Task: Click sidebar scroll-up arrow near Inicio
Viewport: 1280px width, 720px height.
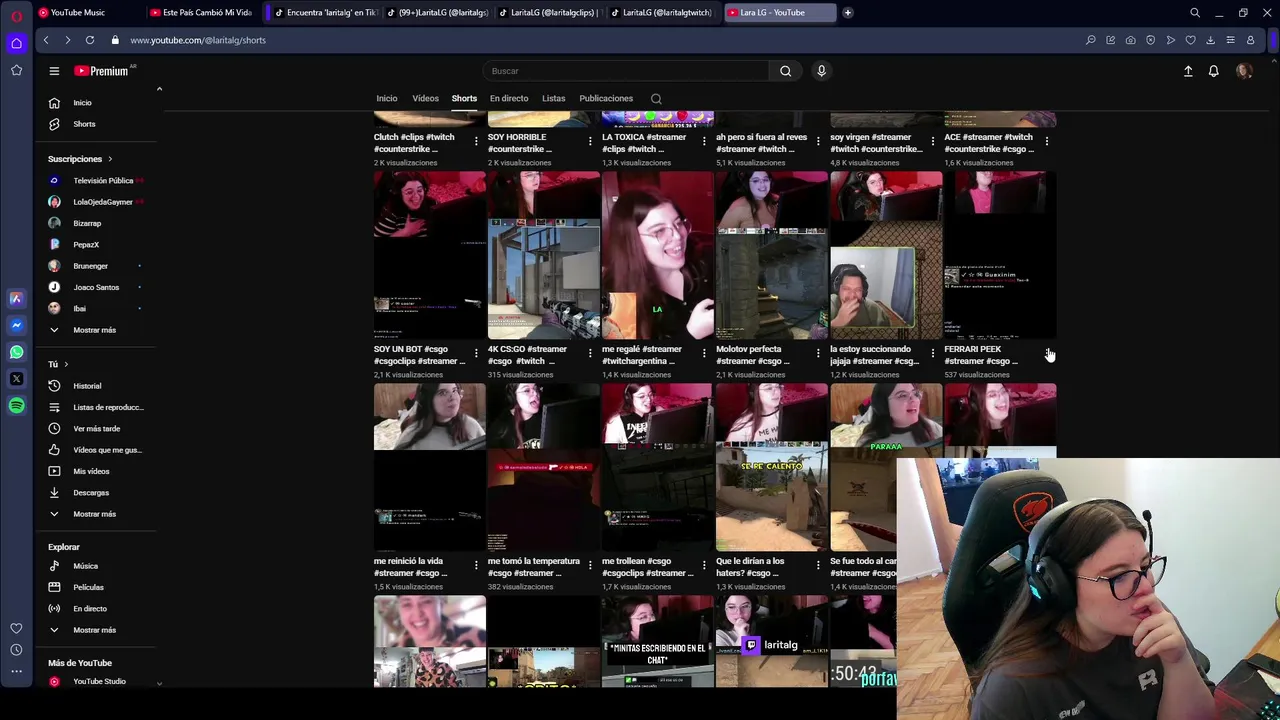Action: [159, 90]
